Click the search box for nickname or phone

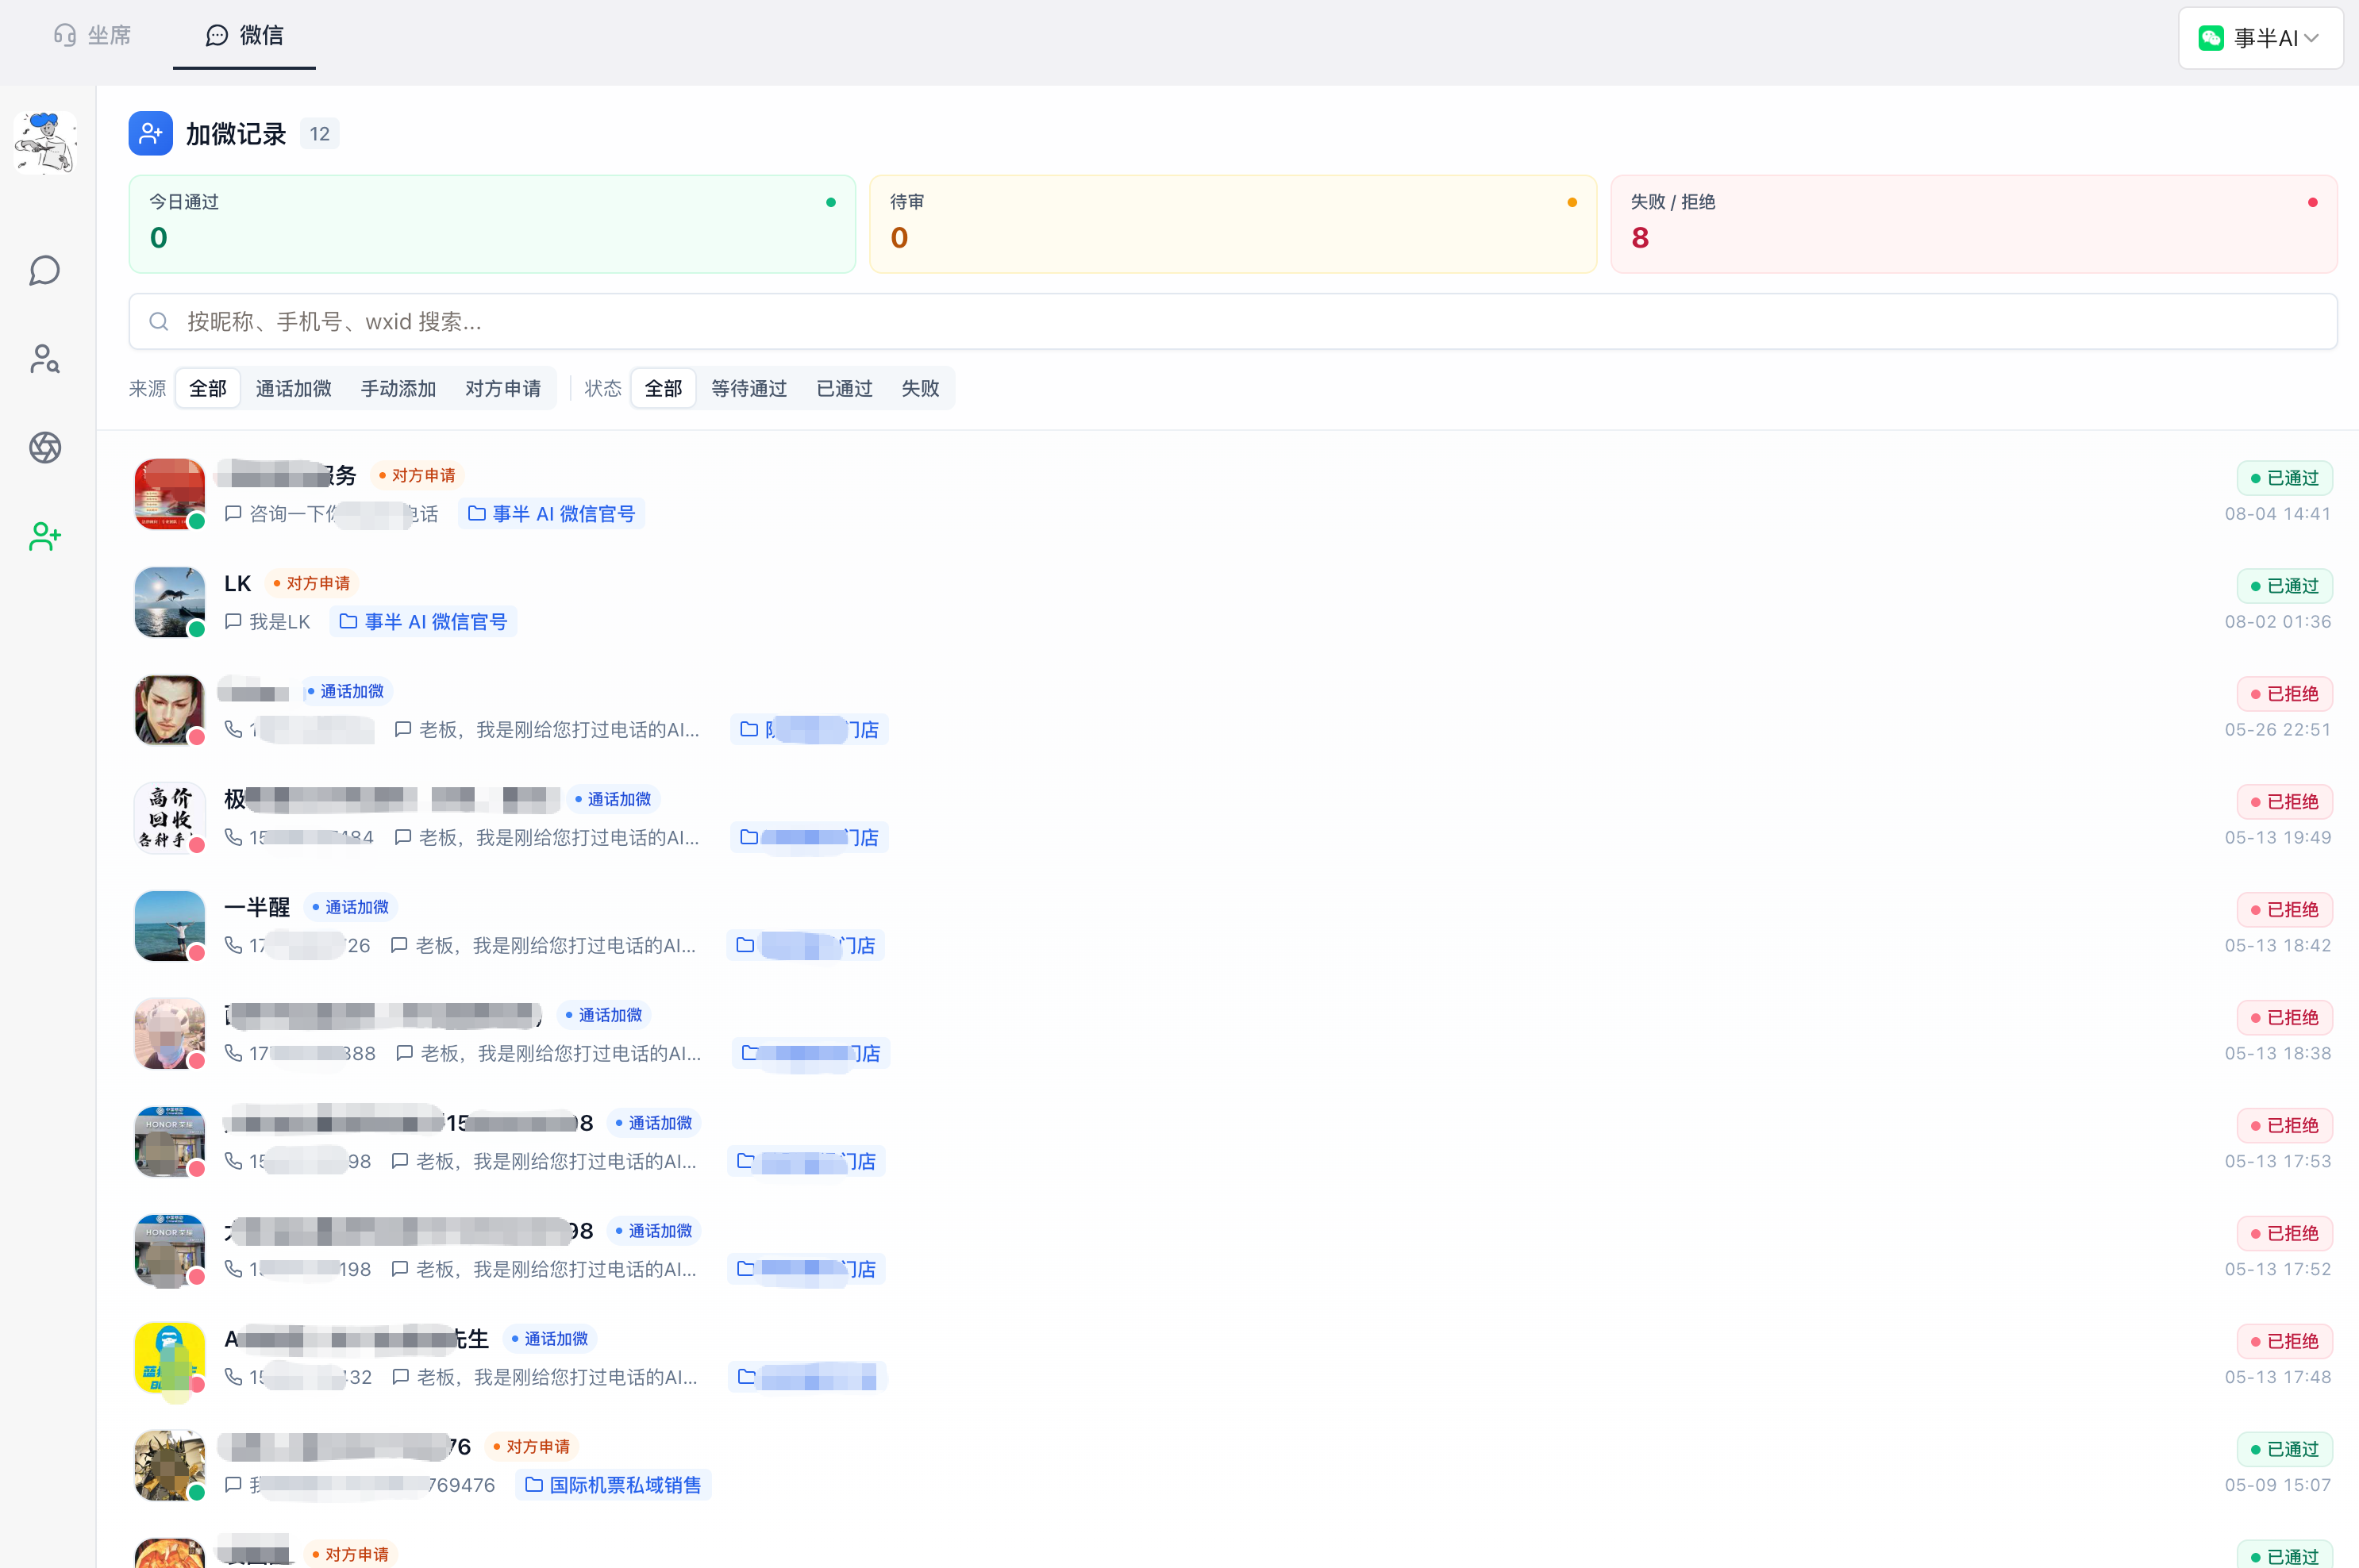1233,321
